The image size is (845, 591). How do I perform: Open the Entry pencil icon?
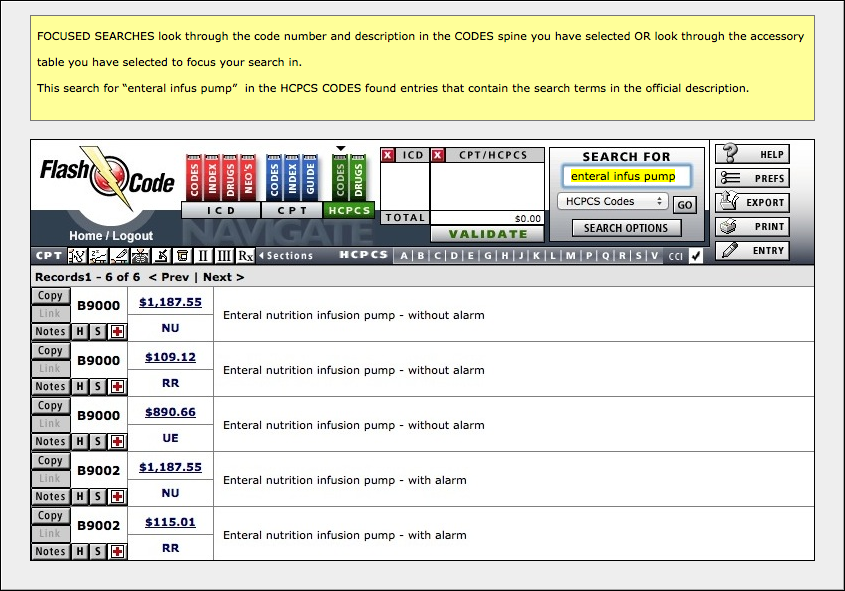coord(729,251)
